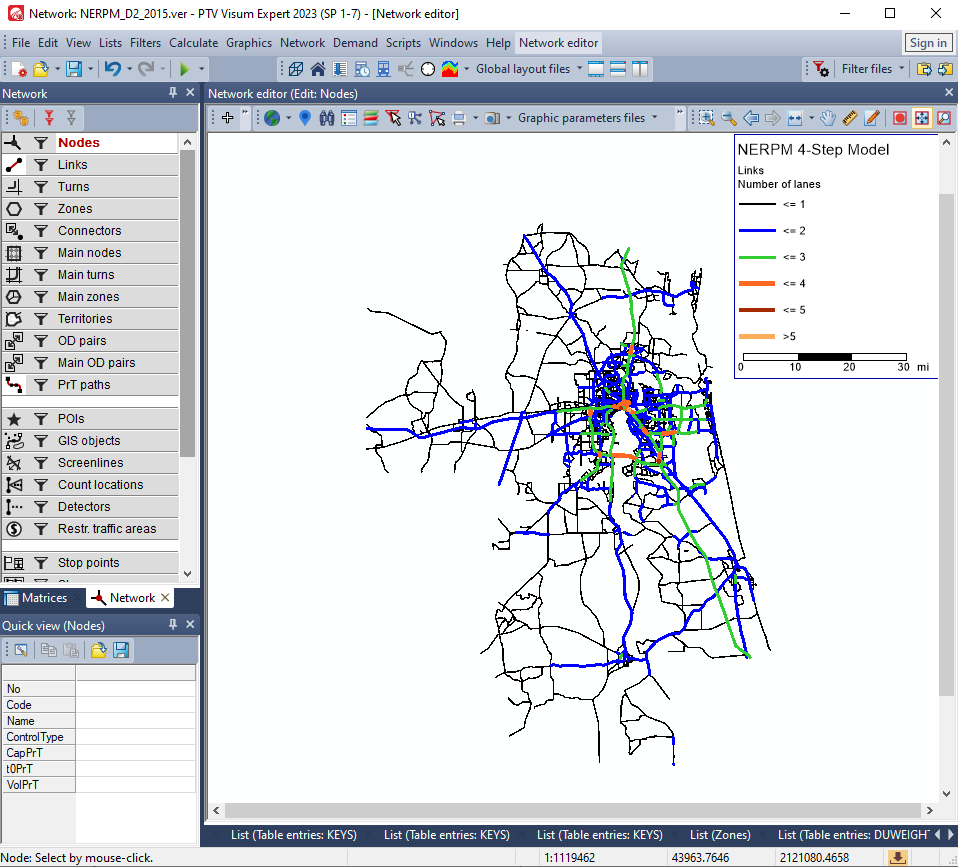Select Count locations in the Network list

click(x=100, y=485)
